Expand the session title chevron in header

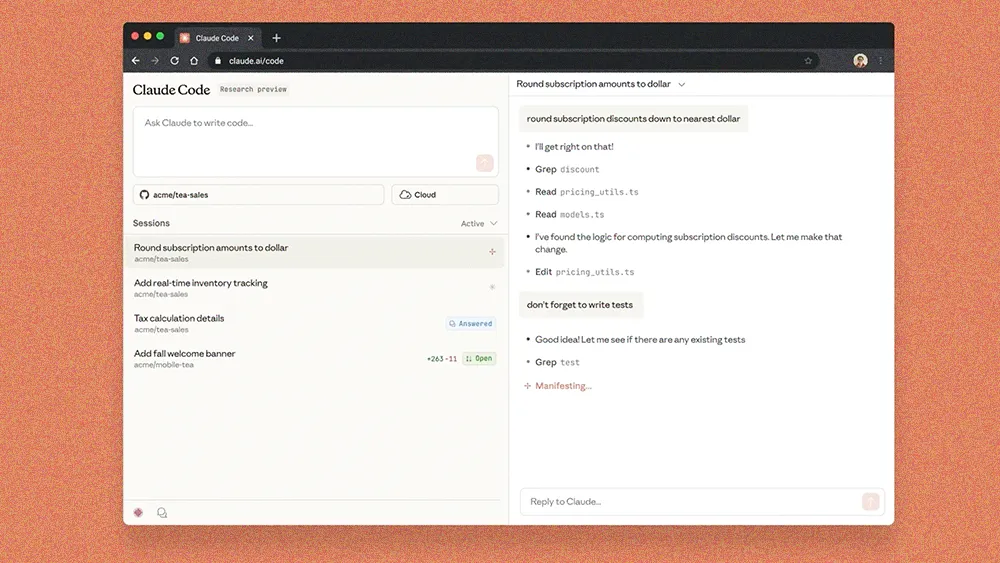tap(682, 84)
